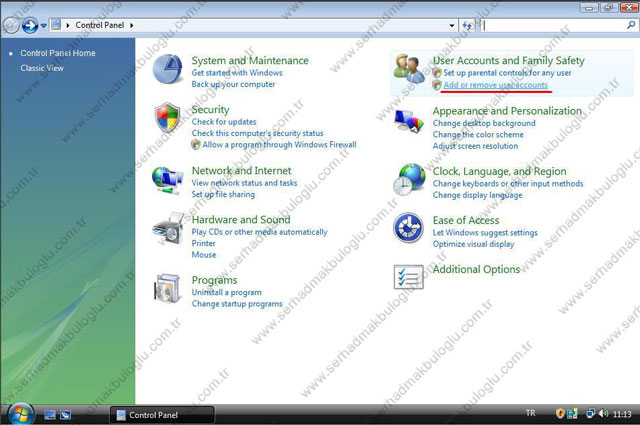640x425 pixels.
Task: Click the Security shield icon
Action: (x=167, y=118)
